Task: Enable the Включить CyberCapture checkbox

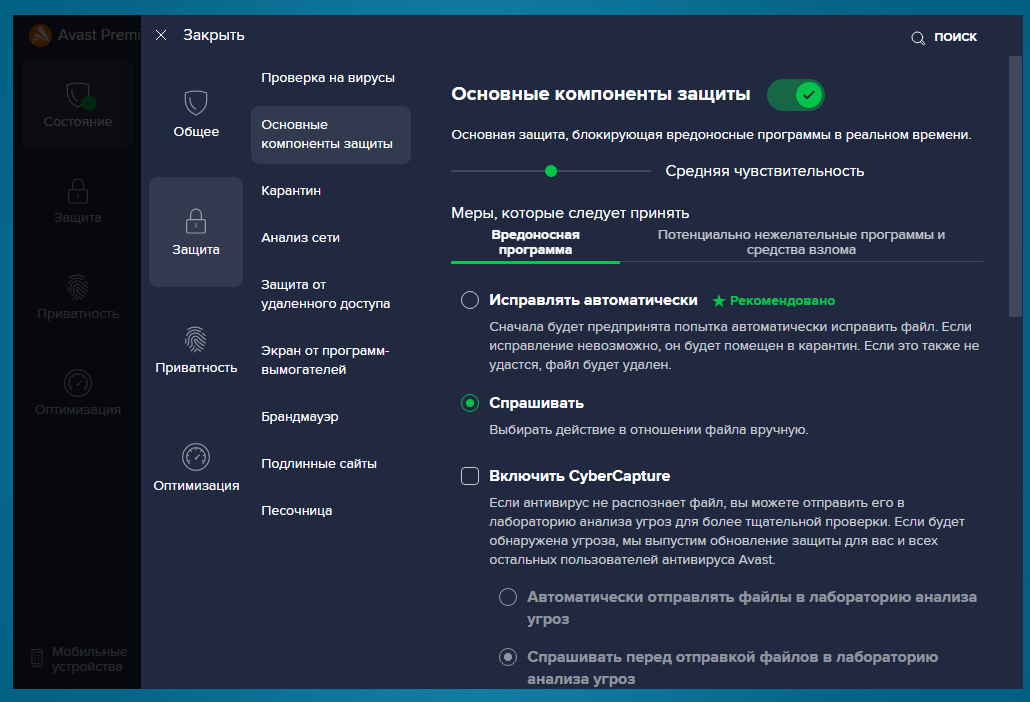Action: click(x=470, y=475)
